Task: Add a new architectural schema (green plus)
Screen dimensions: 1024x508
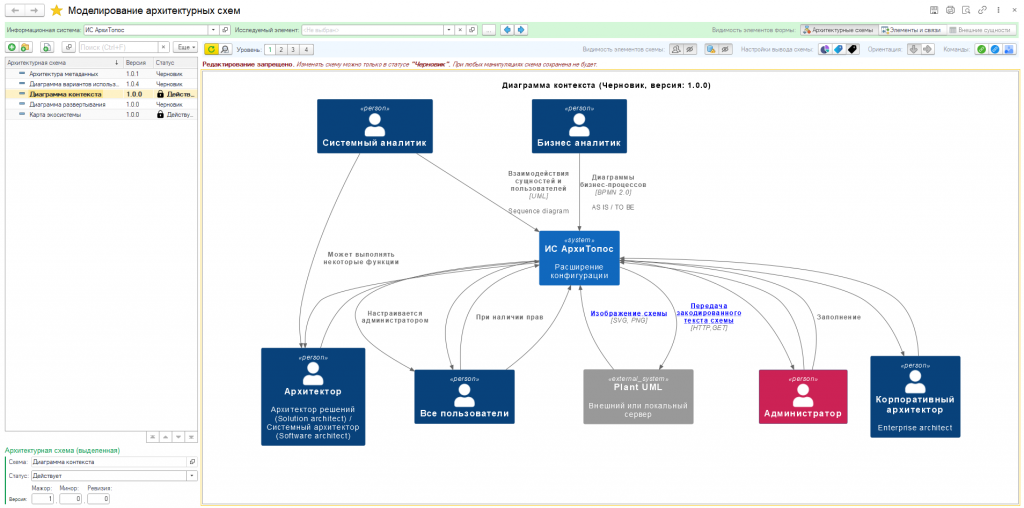Action: click(x=12, y=48)
